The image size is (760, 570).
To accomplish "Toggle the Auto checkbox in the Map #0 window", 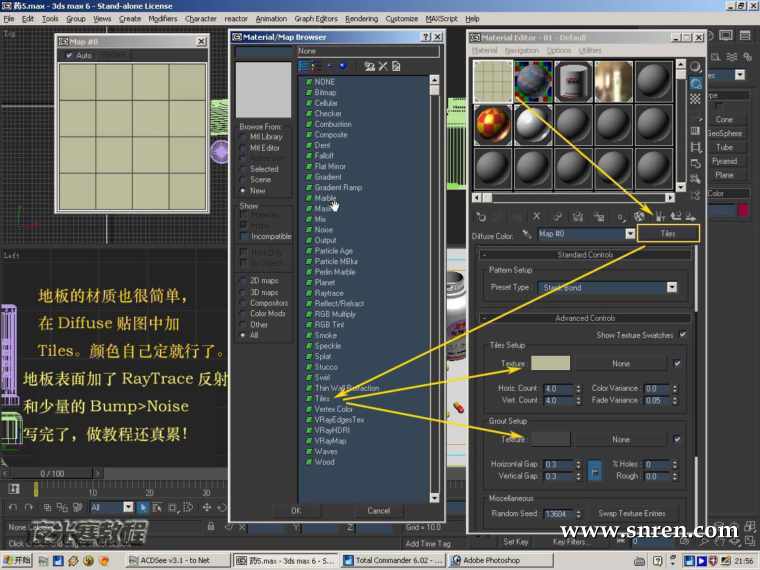I will click(x=69, y=56).
